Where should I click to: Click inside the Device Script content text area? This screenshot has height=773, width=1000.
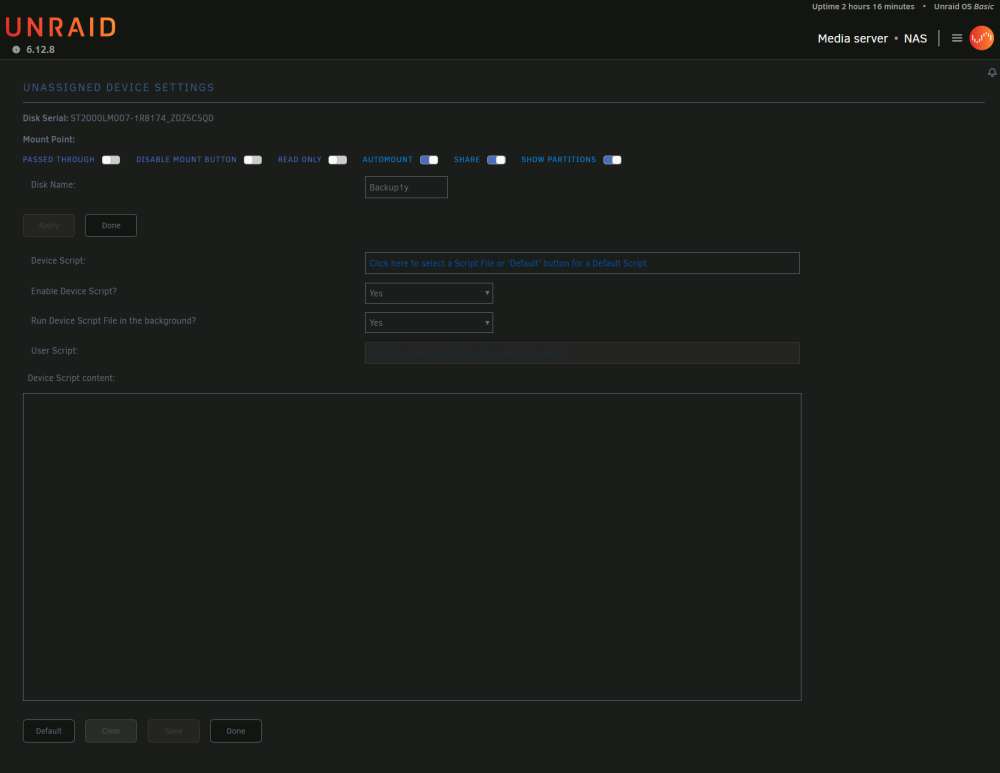click(x=412, y=547)
